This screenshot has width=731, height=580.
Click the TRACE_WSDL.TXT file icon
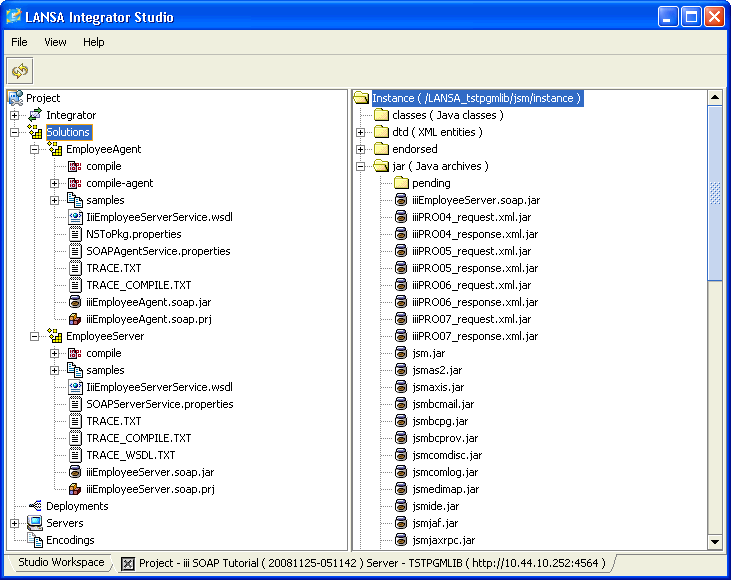click(x=75, y=455)
